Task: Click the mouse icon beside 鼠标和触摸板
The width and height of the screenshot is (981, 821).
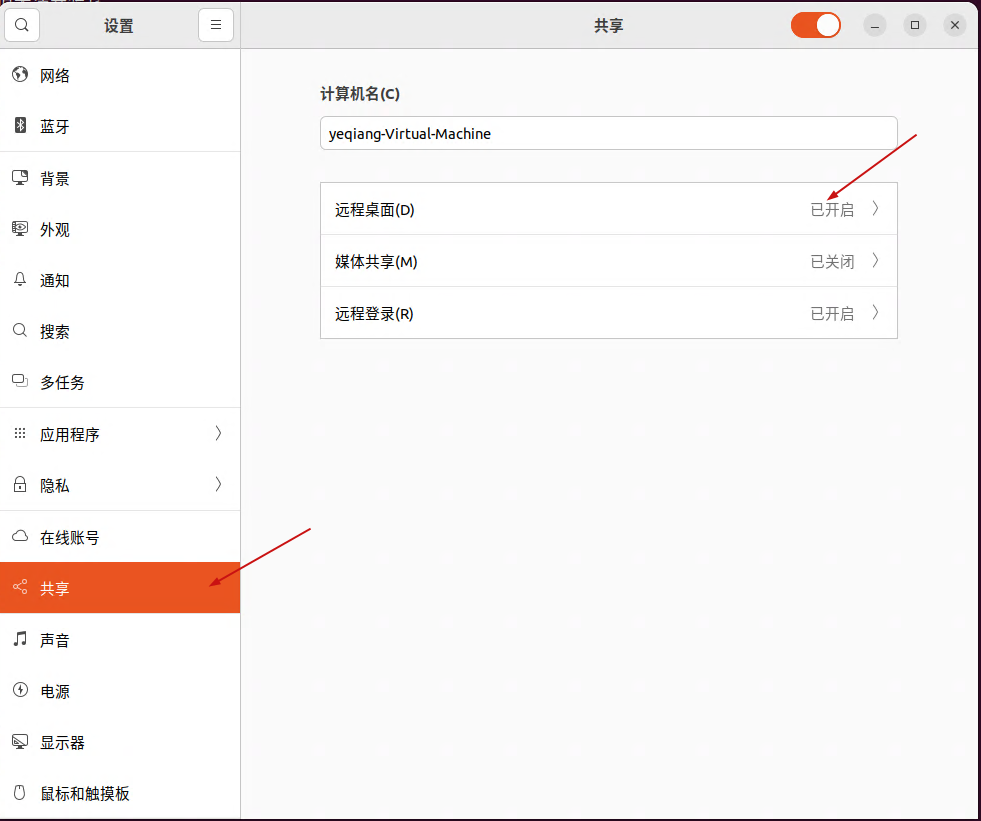Action: [20, 792]
